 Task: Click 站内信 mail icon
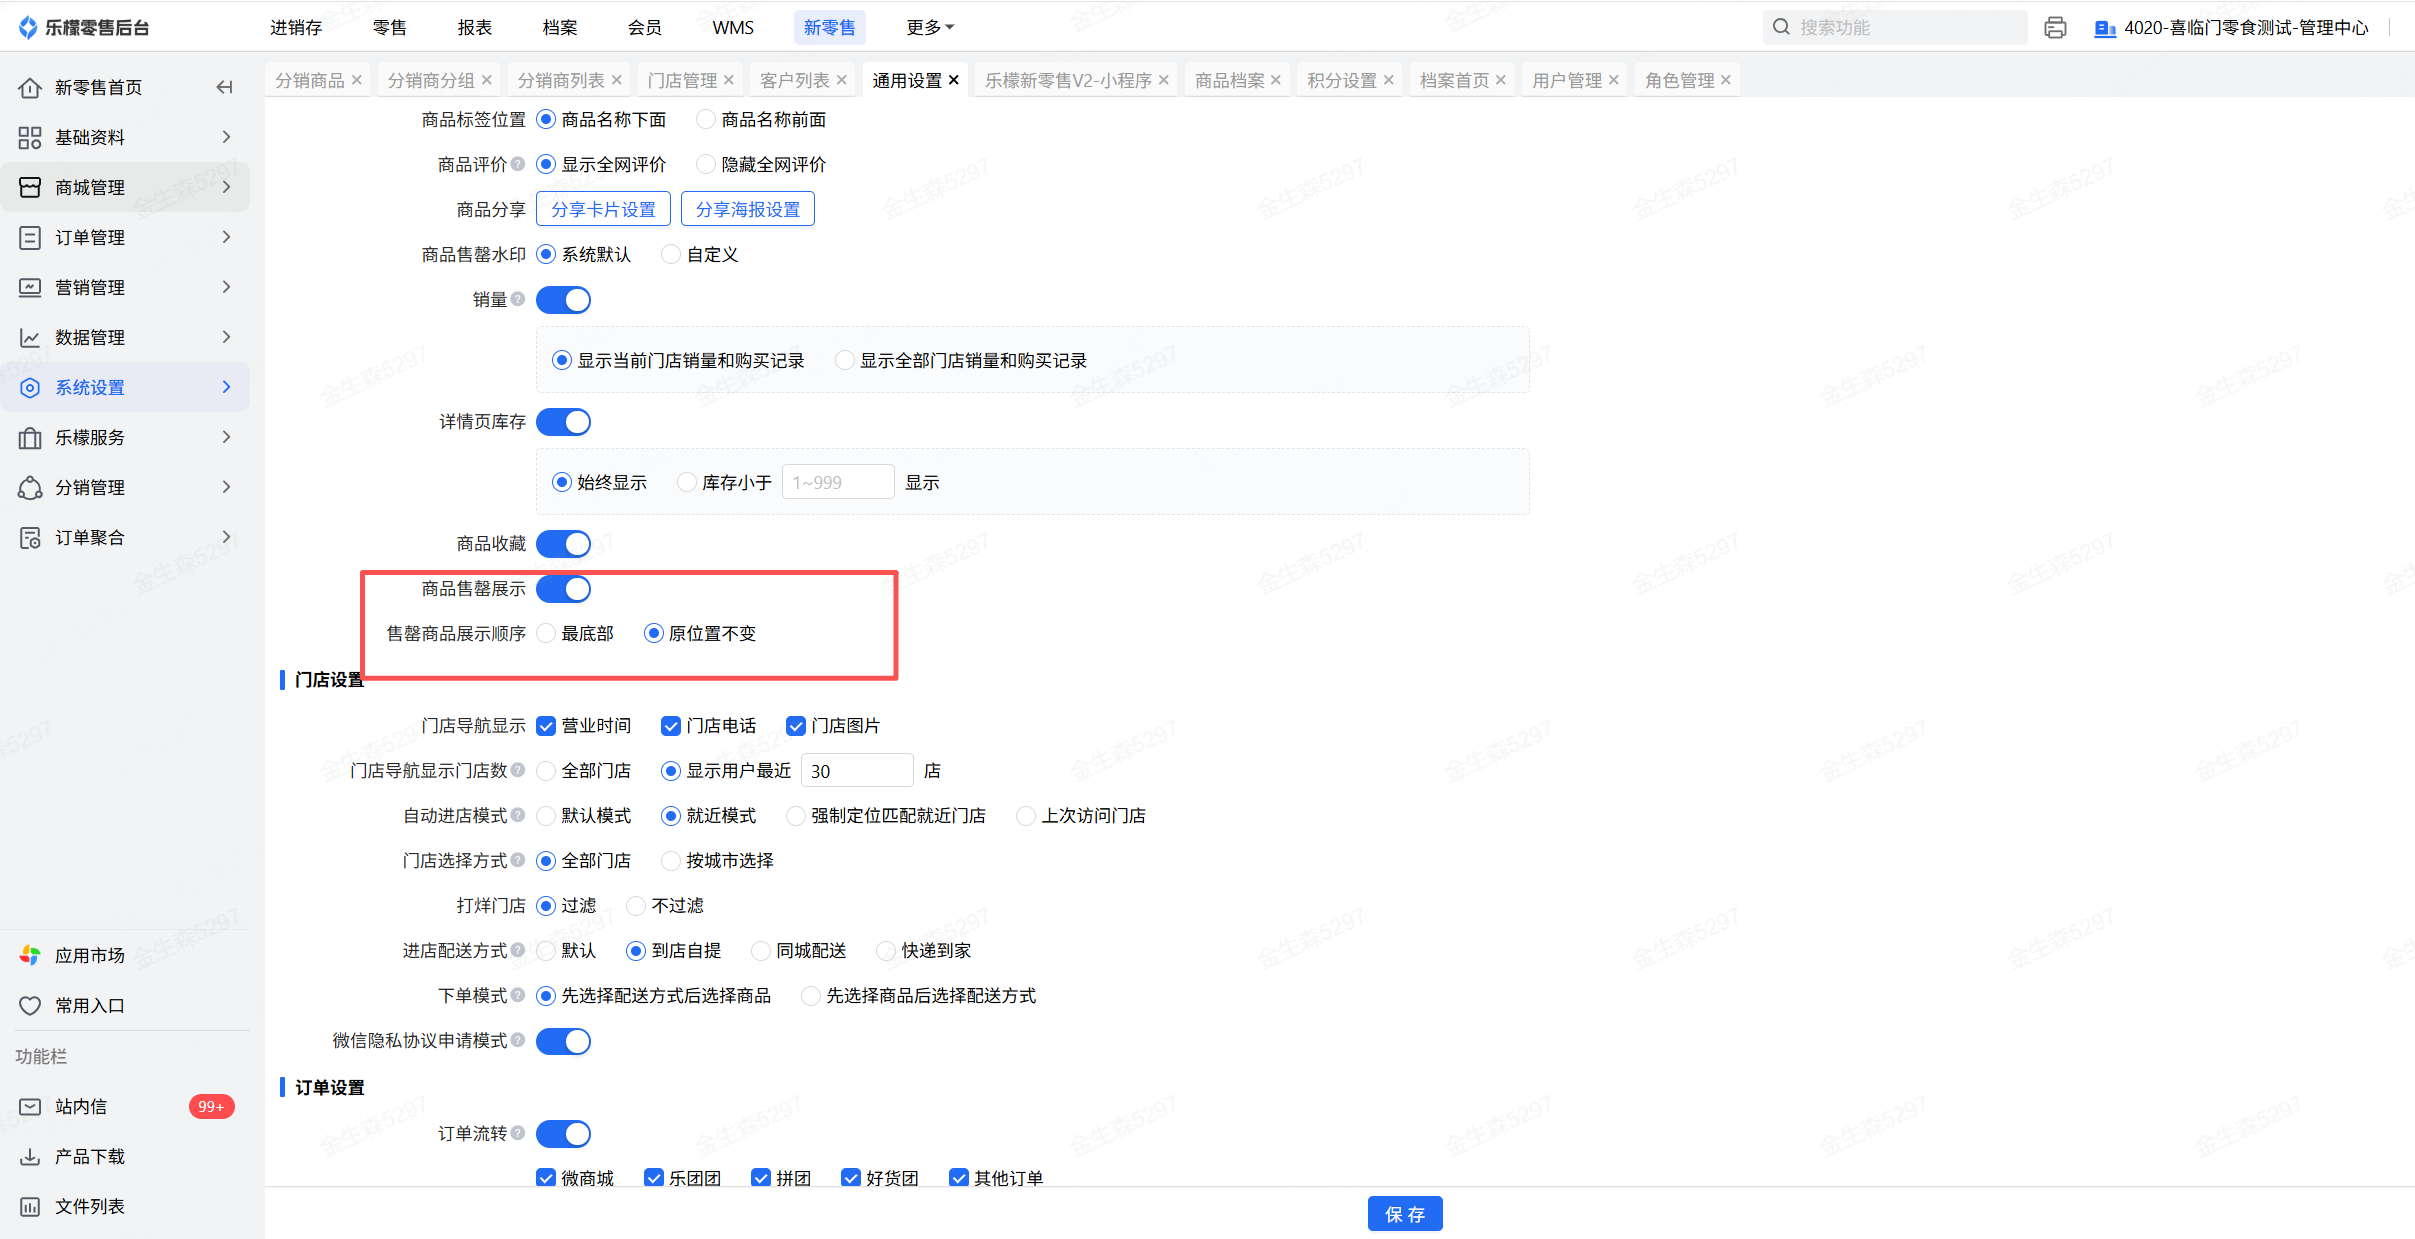(x=30, y=1106)
